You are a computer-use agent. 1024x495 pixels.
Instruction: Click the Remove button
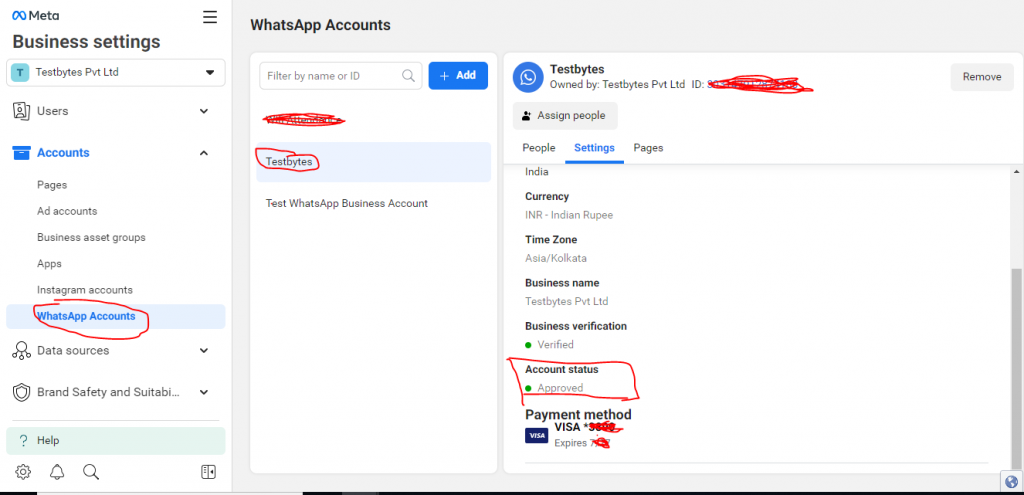point(982,77)
